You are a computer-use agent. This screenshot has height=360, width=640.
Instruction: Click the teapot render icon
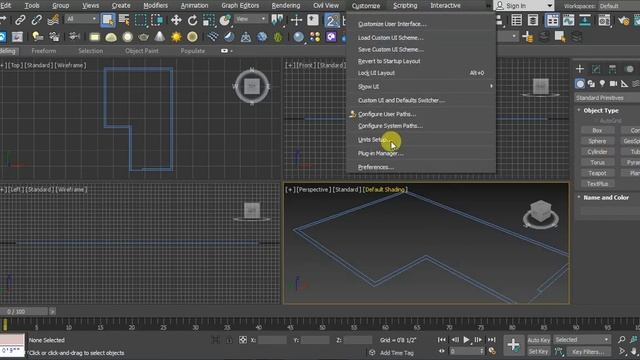tap(143, 37)
